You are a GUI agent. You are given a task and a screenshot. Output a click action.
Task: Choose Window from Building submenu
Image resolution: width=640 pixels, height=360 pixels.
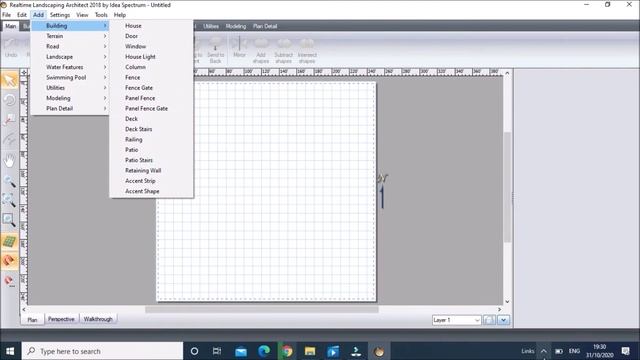pos(151,46)
